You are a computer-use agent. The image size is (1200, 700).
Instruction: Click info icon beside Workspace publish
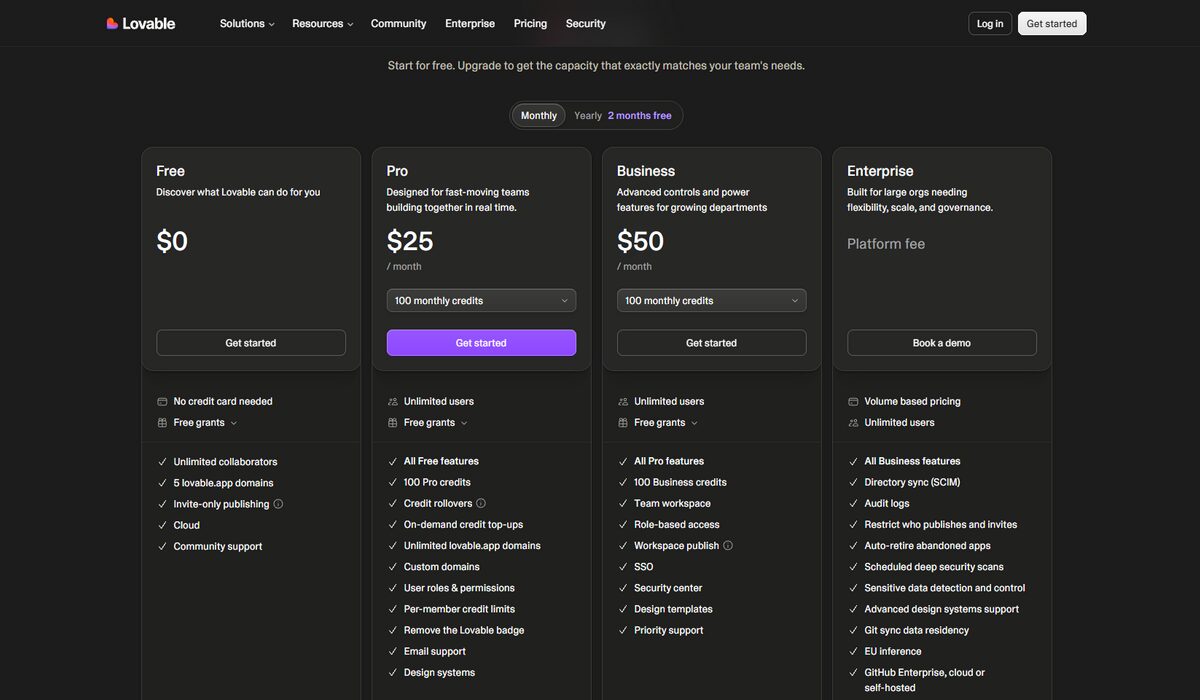coord(728,545)
